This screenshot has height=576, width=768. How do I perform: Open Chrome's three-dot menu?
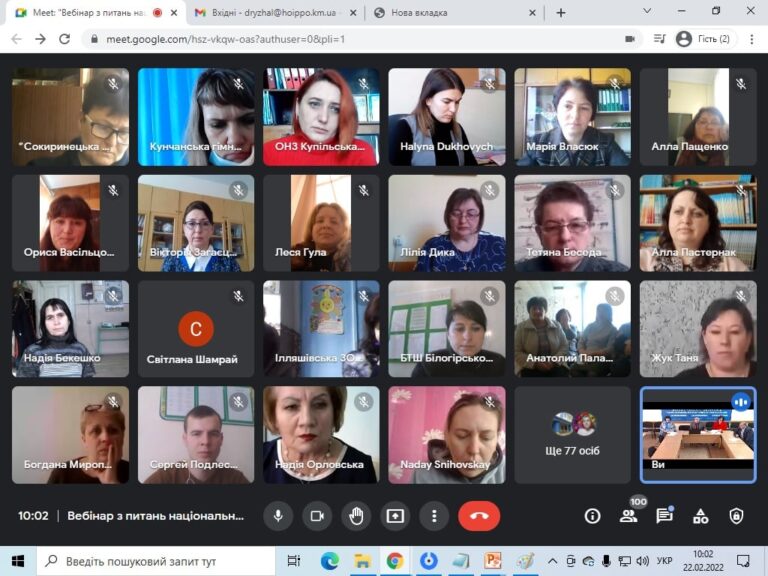[751, 39]
